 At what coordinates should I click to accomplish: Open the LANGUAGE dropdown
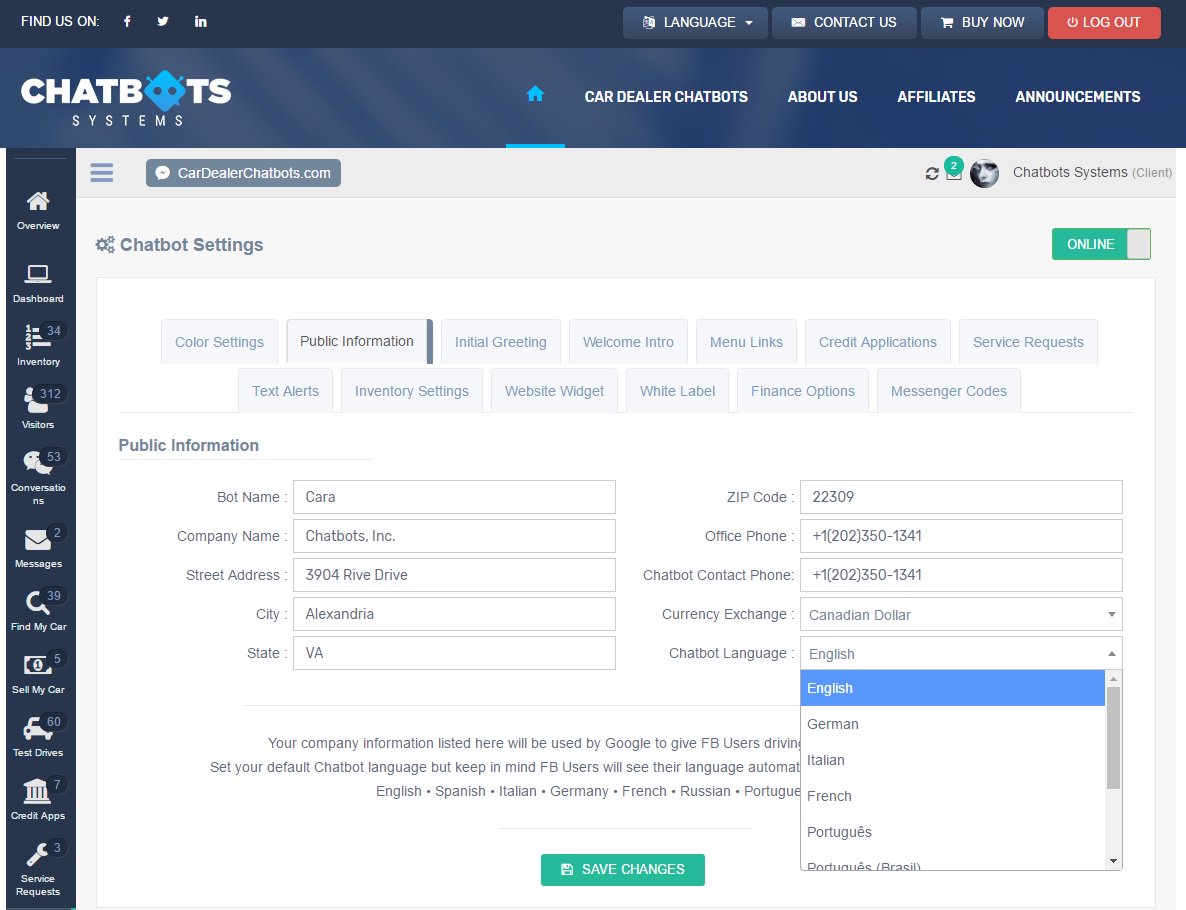click(695, 23)
